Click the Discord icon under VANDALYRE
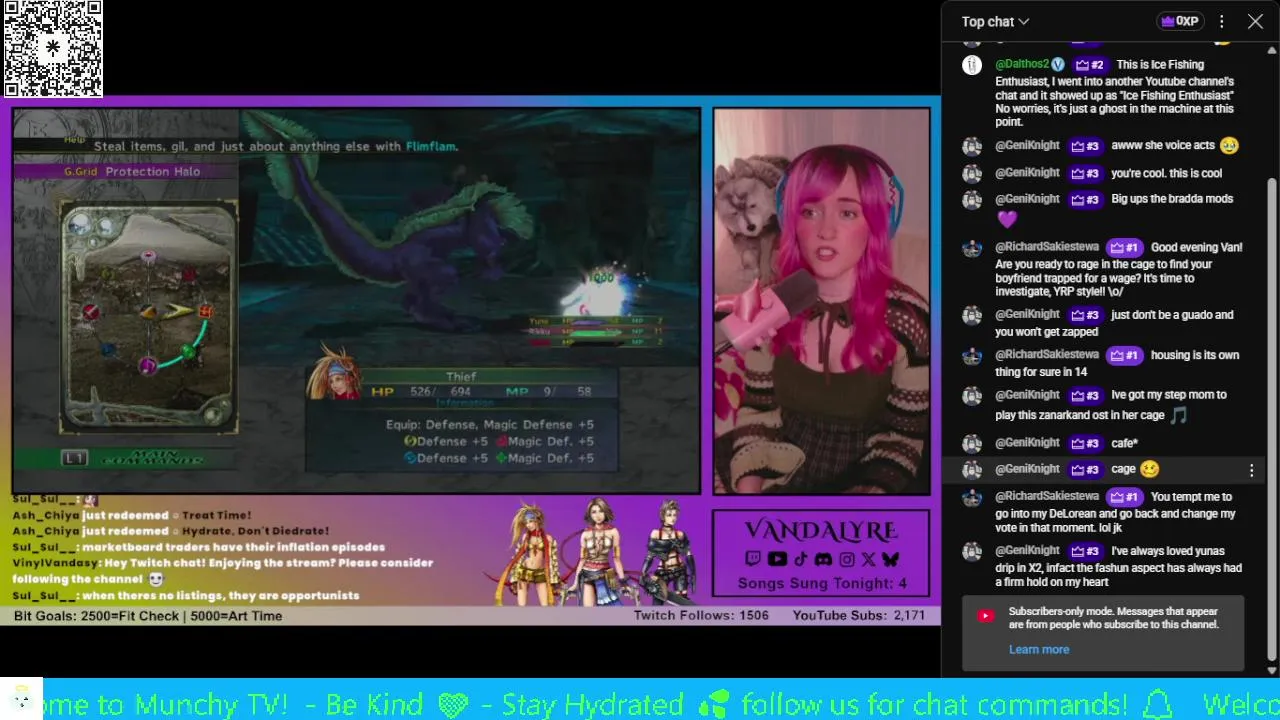 pos(823,560)
